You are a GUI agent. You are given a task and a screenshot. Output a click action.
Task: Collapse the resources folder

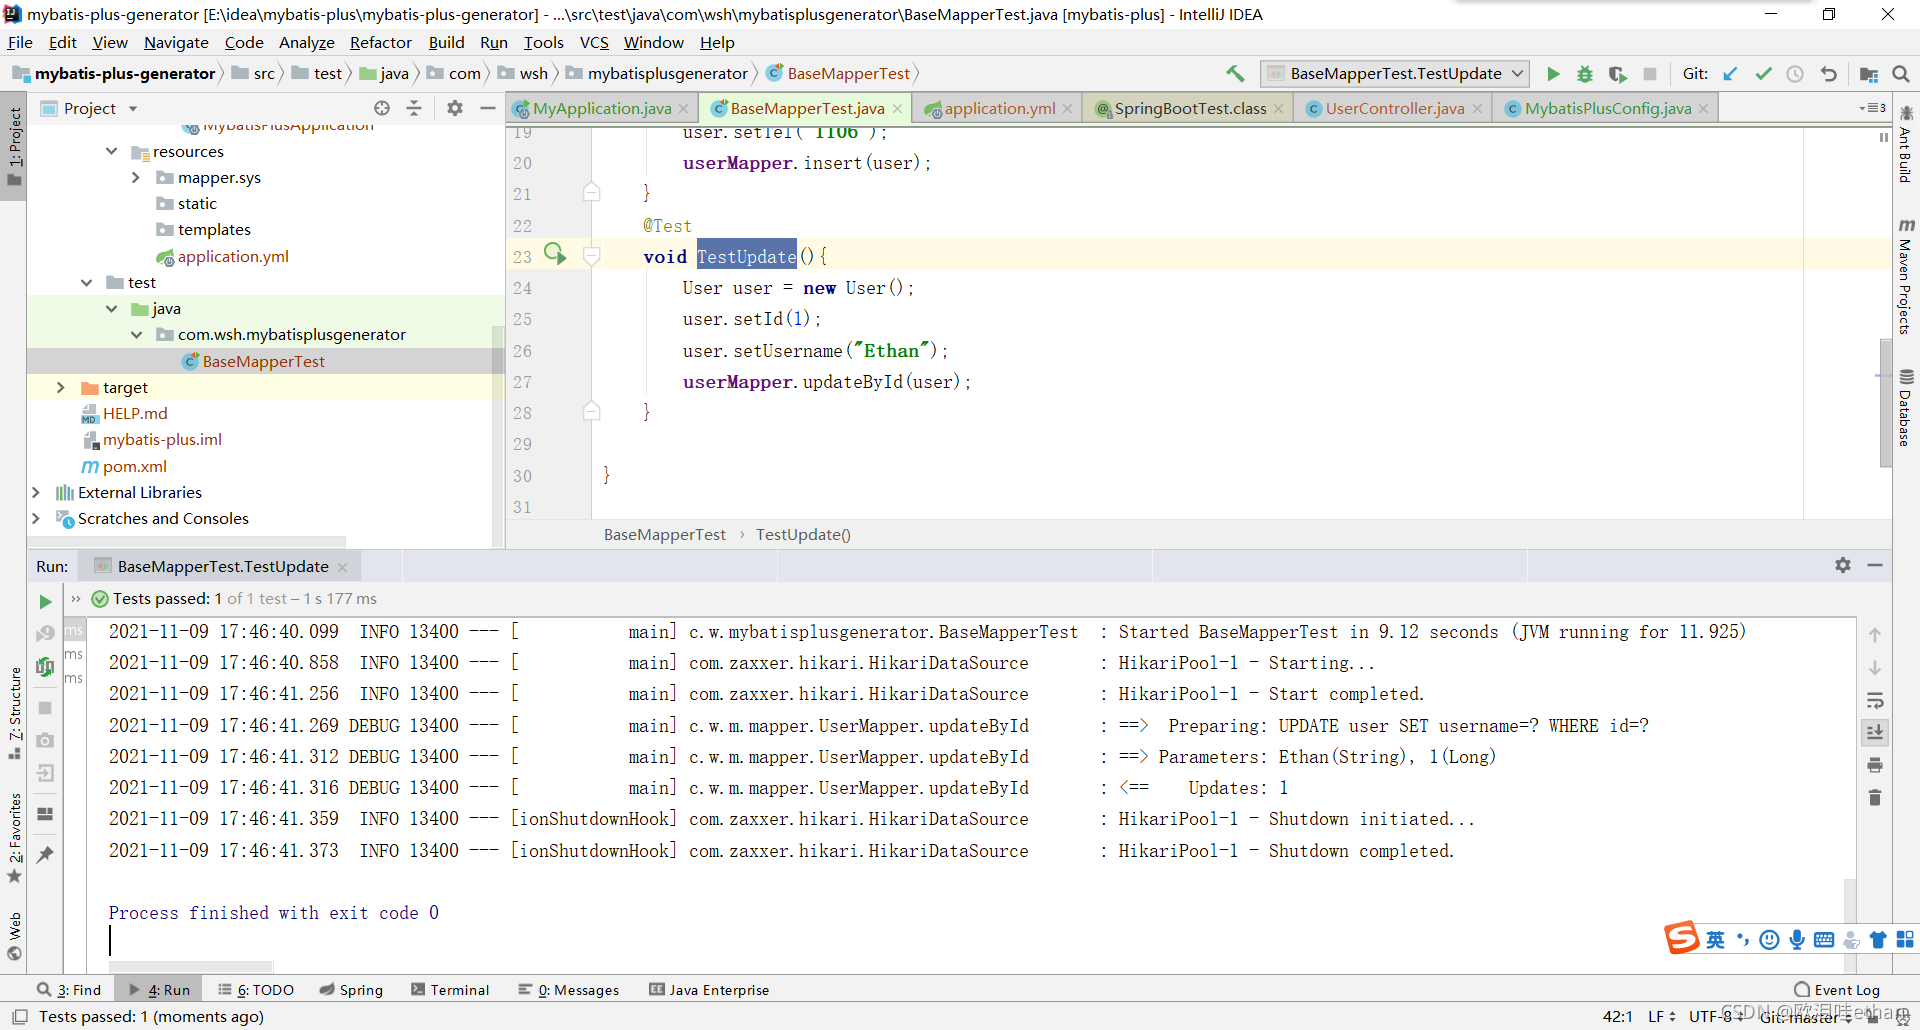(x=111, y=151)
